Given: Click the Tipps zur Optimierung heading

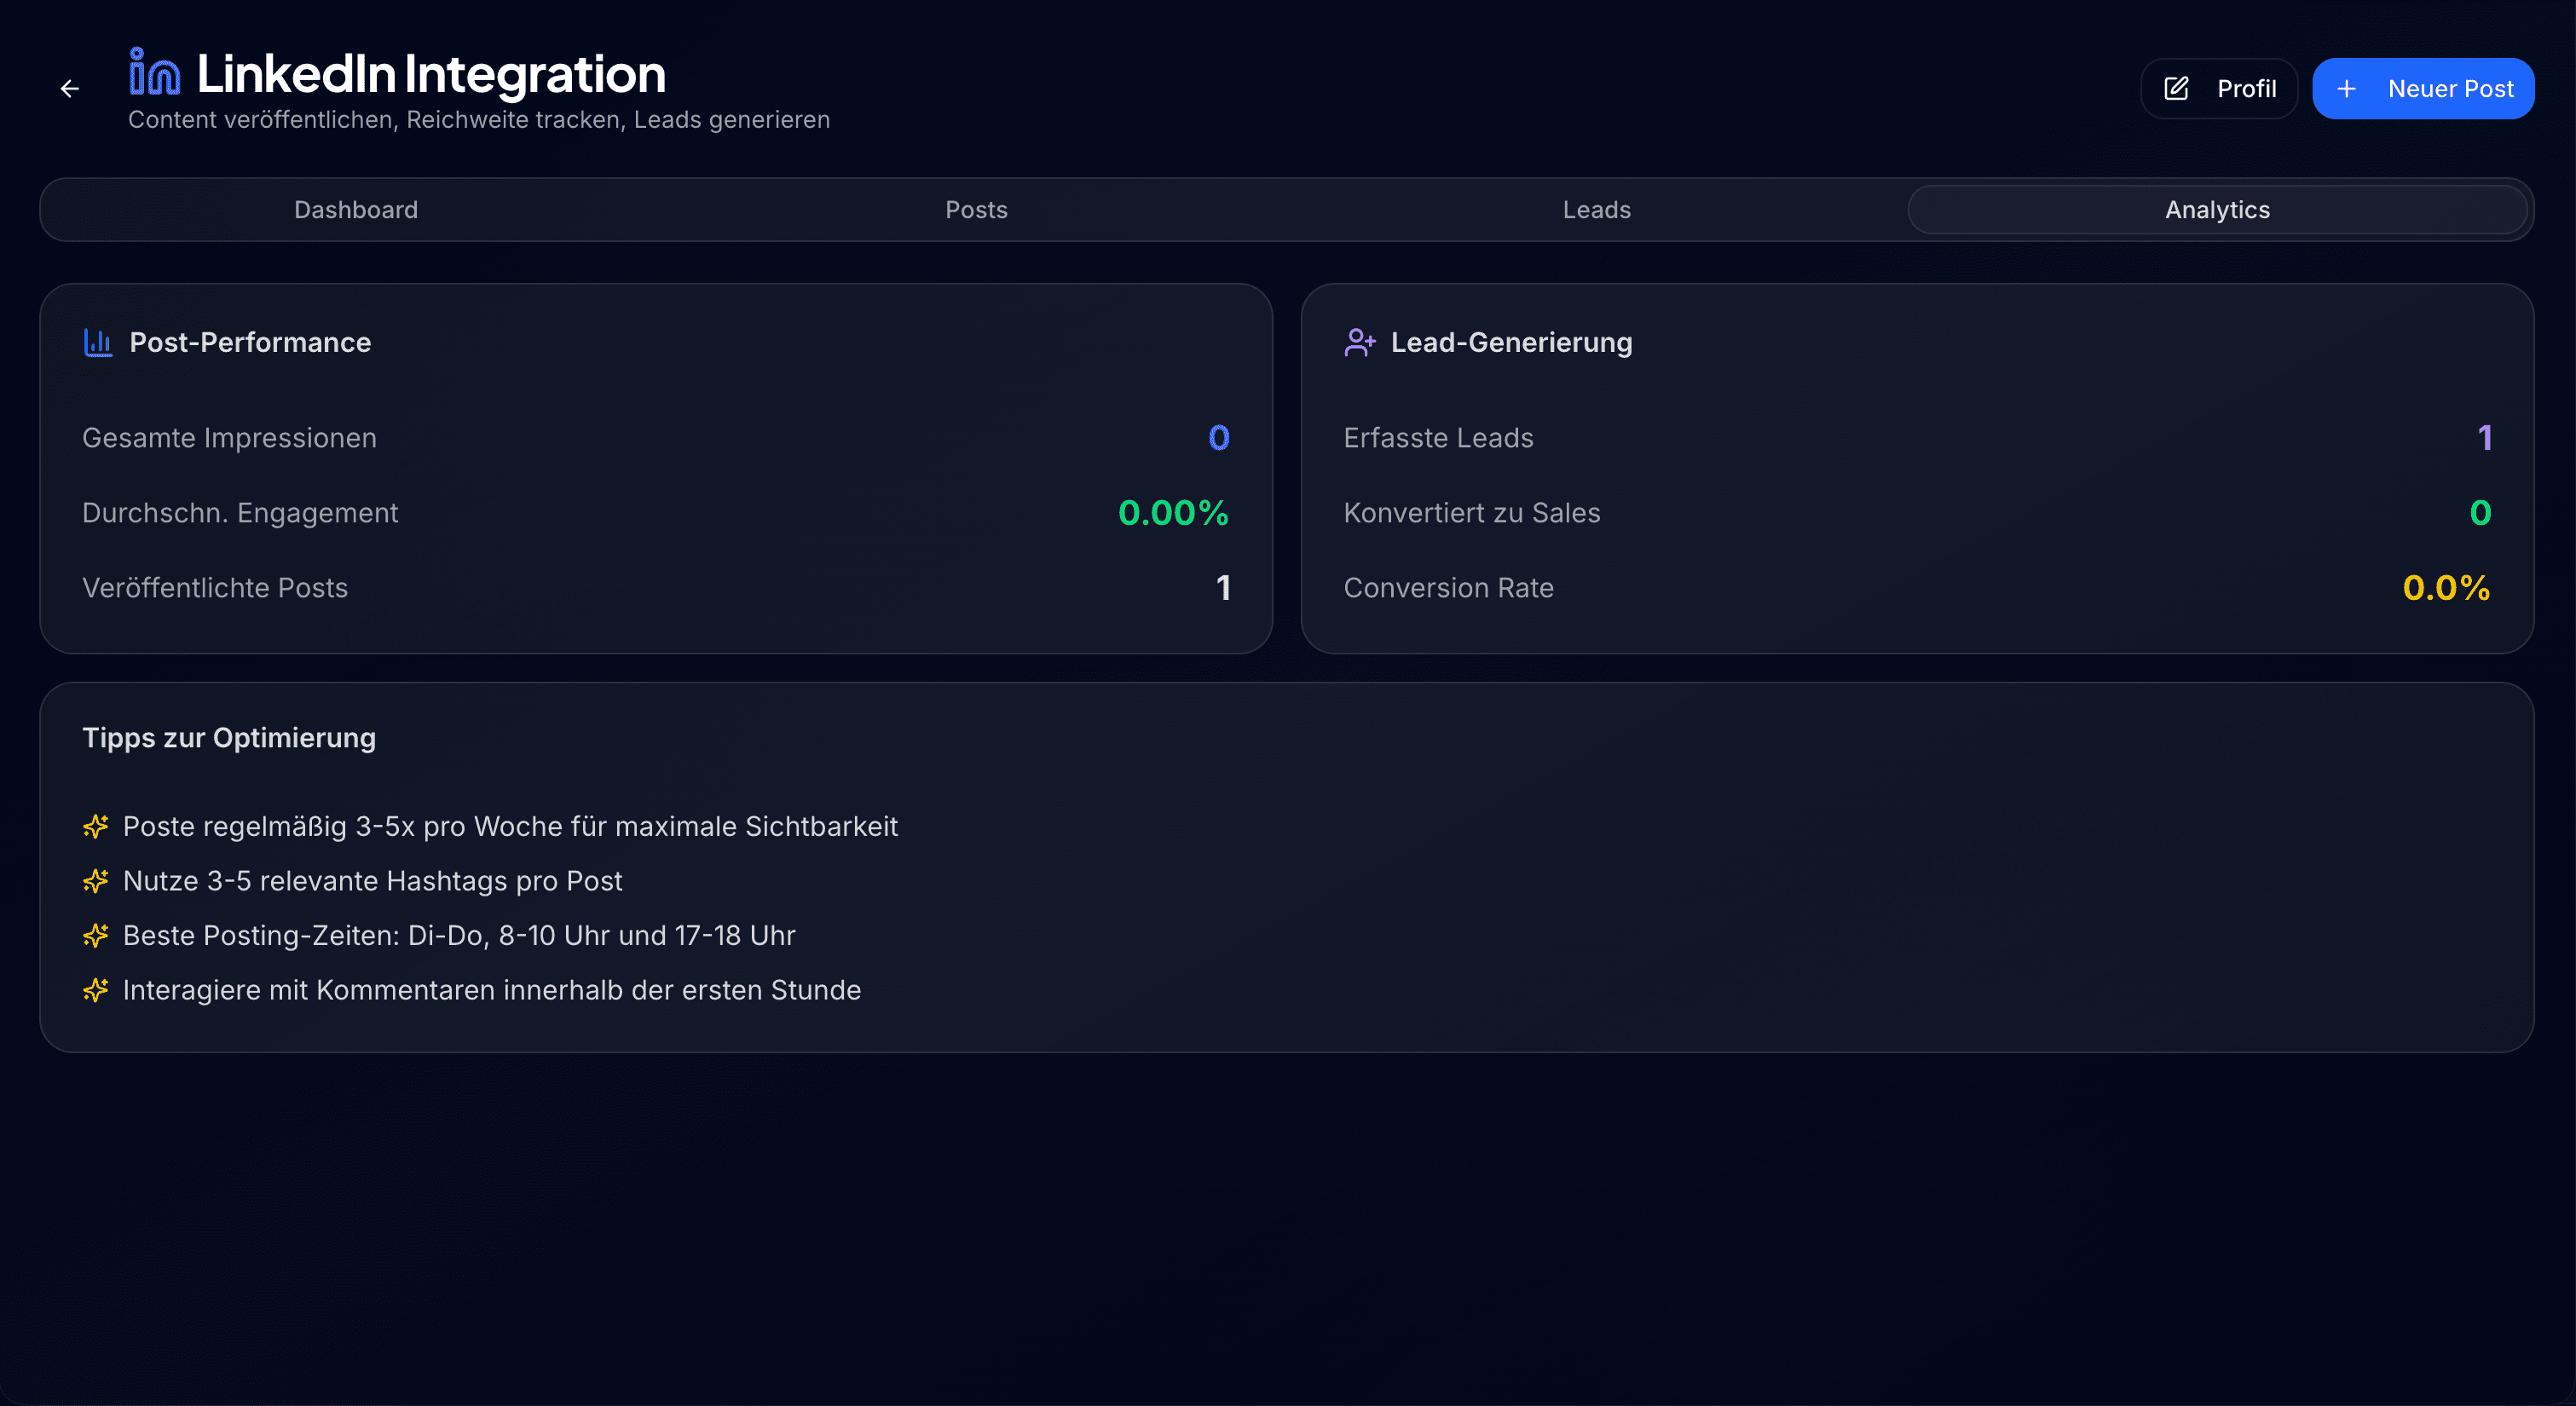Looking at the screenshot, I should click(229, 738).
